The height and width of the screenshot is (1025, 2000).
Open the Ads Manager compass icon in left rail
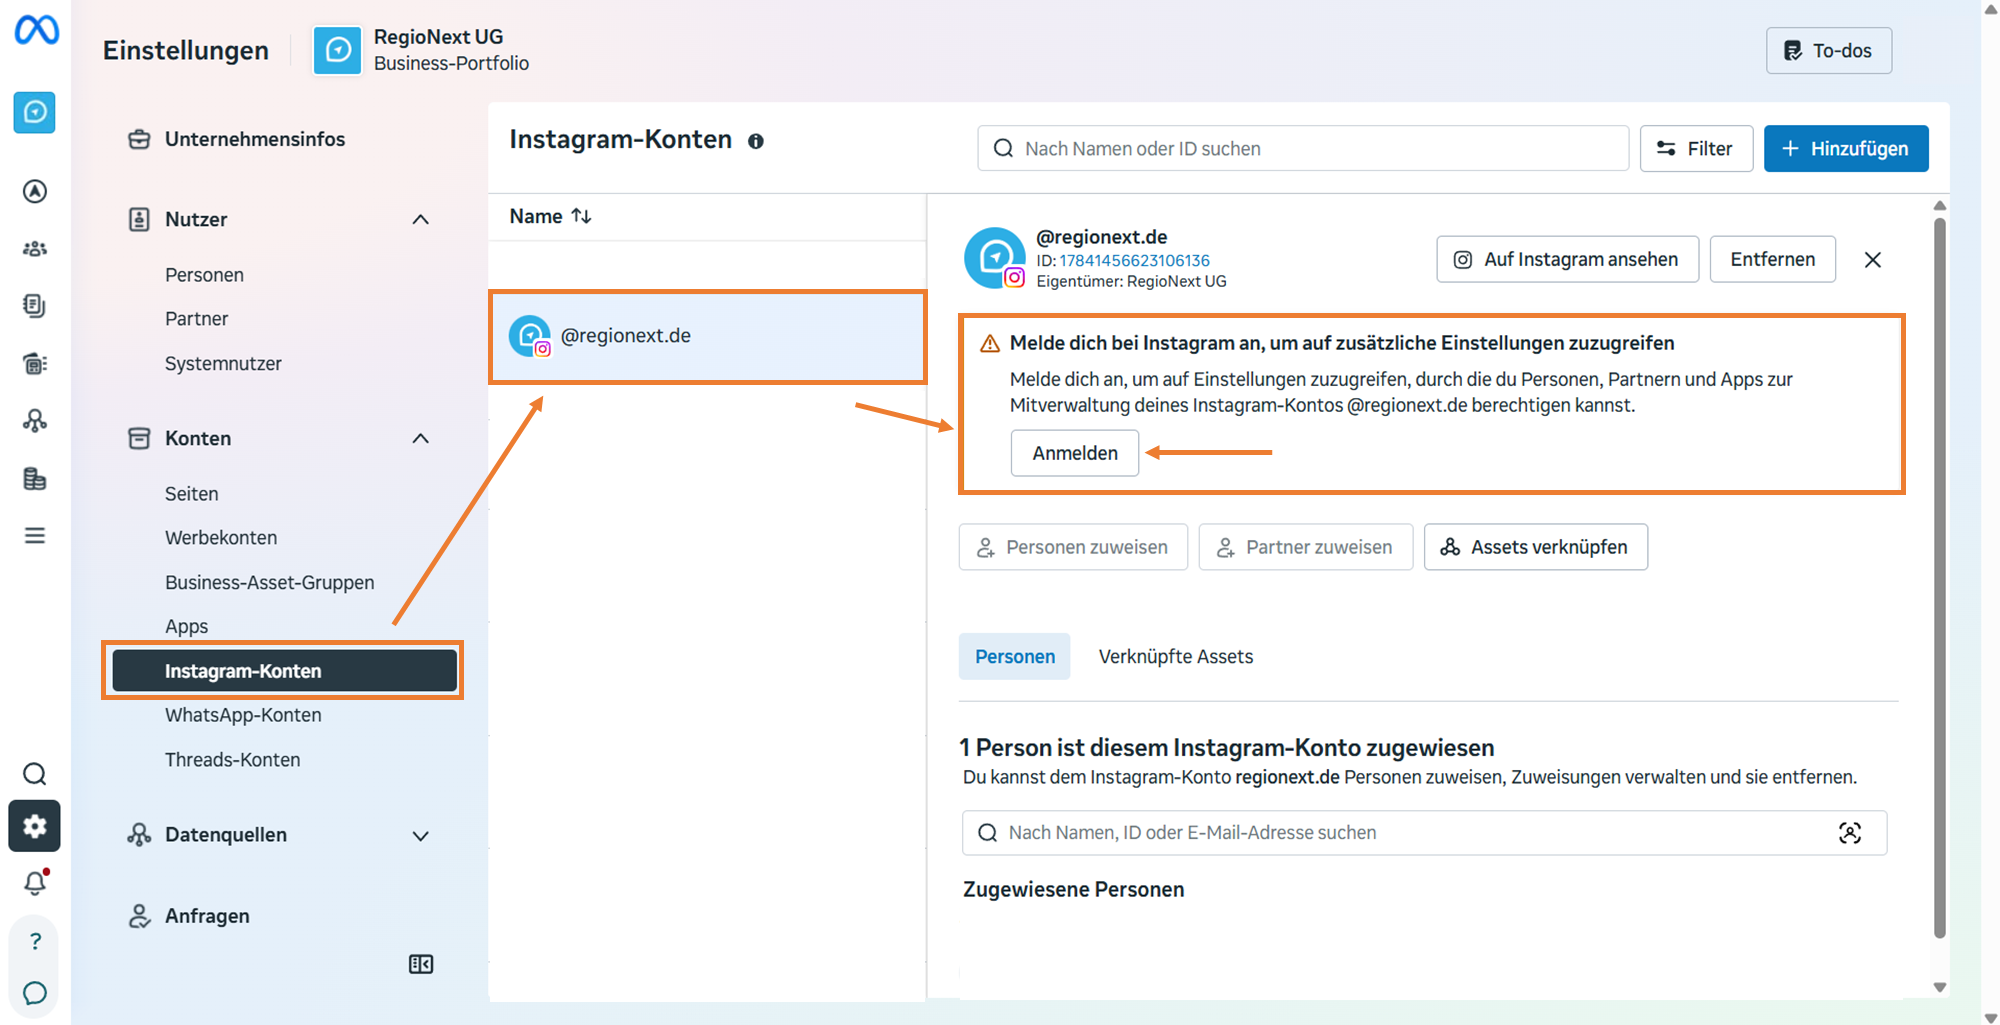click(35, 191)
